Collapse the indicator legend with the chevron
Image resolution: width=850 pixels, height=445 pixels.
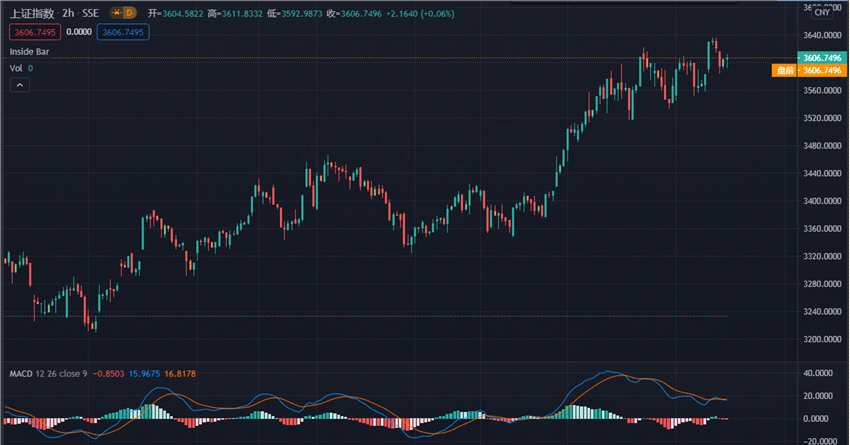pyautogui.click(x=20, y=85)
